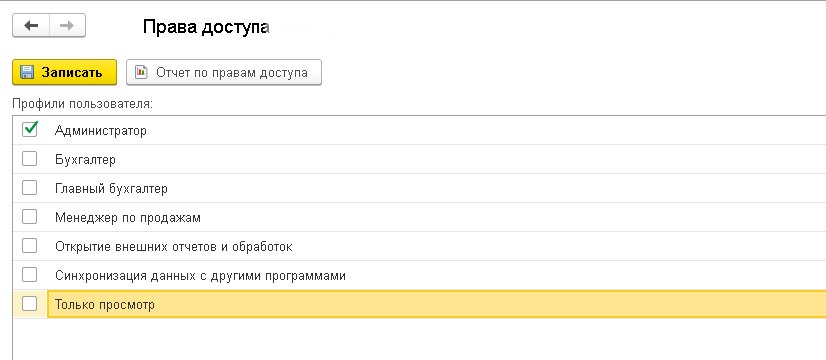Tick the Главный бухгалтер checkbox

tap(30, 188)
